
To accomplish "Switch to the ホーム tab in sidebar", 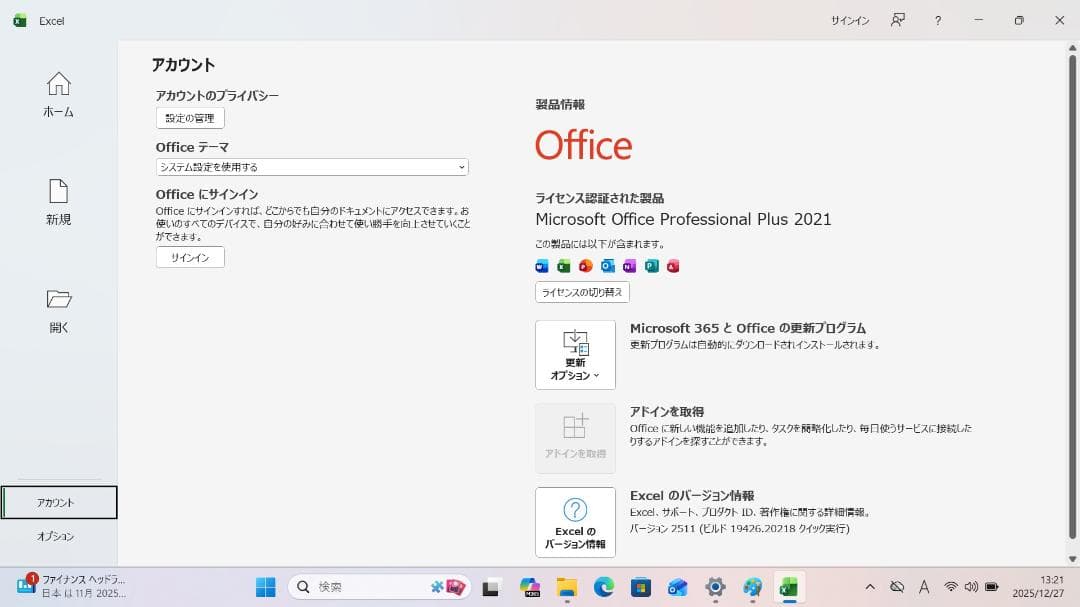I will 57,95.
